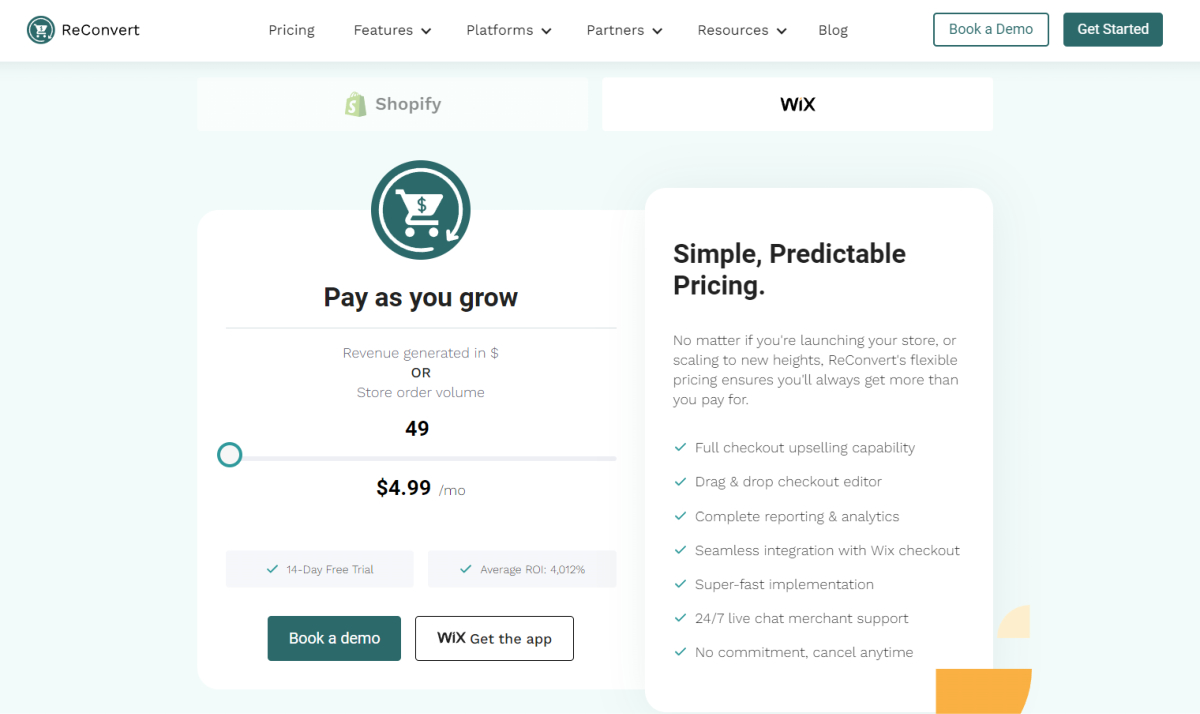The height and width of the screenshot is (714, 1200).
Task: Click the ReConvert cart logo icon
Action: coord(41,30)
